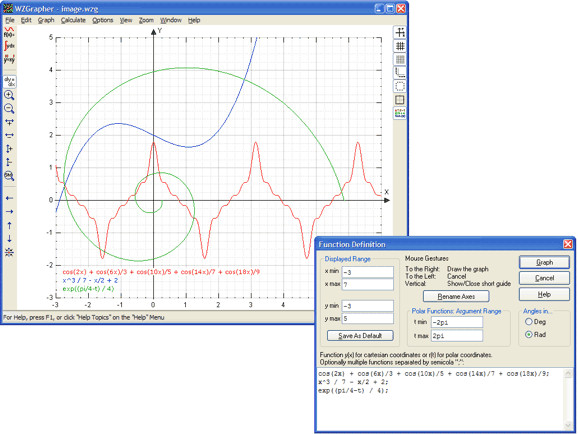This screenshot has height=434, width=578.
Task: Select the dy/dx derivative tool
Action: pos(10,81)
